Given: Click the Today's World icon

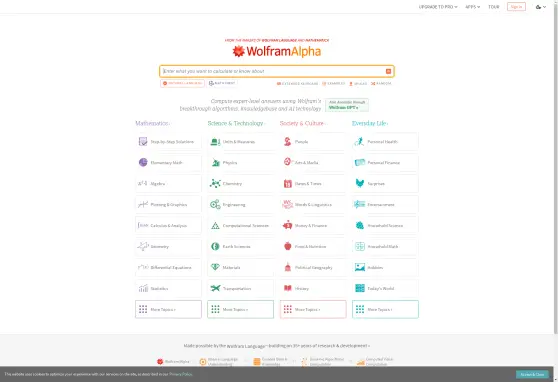Looking at the screenshot, I should point(360,288).
